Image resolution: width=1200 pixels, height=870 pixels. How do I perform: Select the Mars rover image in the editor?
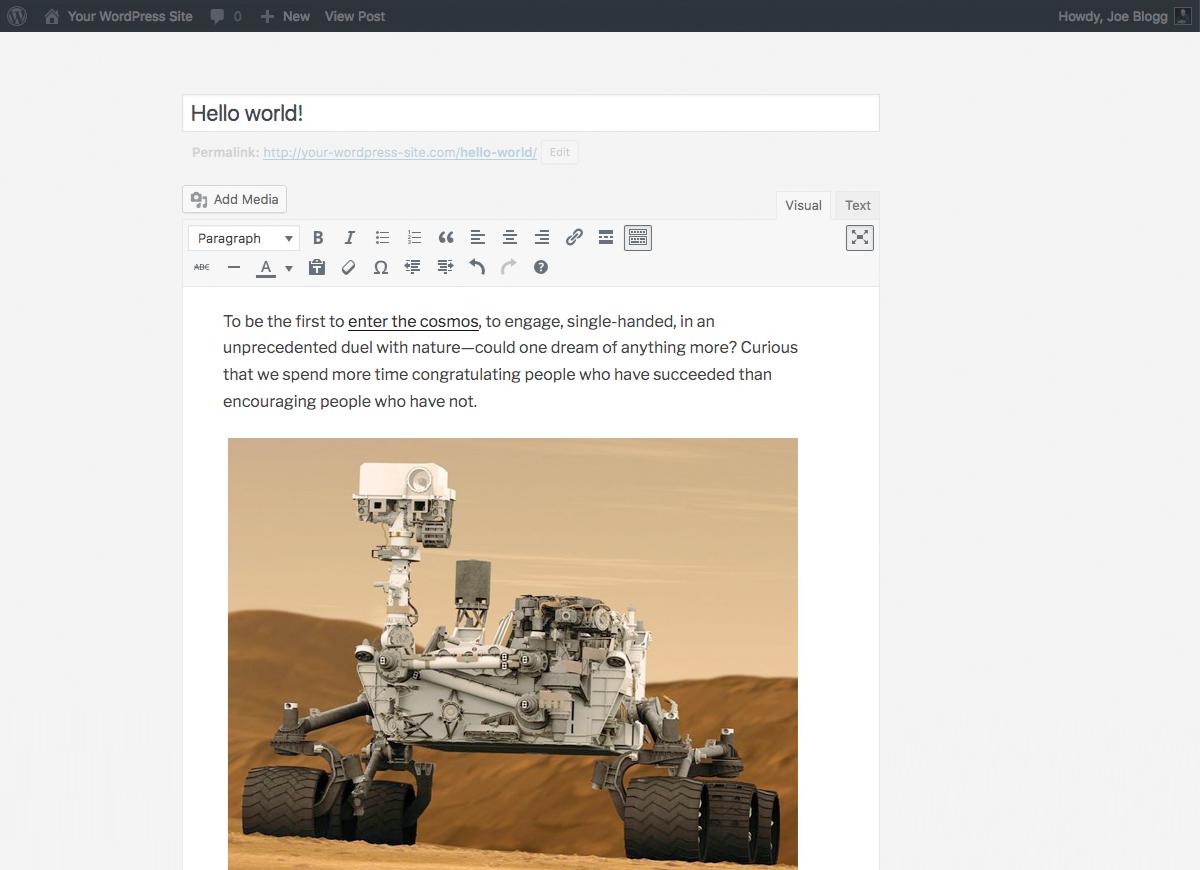(x=513, y=653)
